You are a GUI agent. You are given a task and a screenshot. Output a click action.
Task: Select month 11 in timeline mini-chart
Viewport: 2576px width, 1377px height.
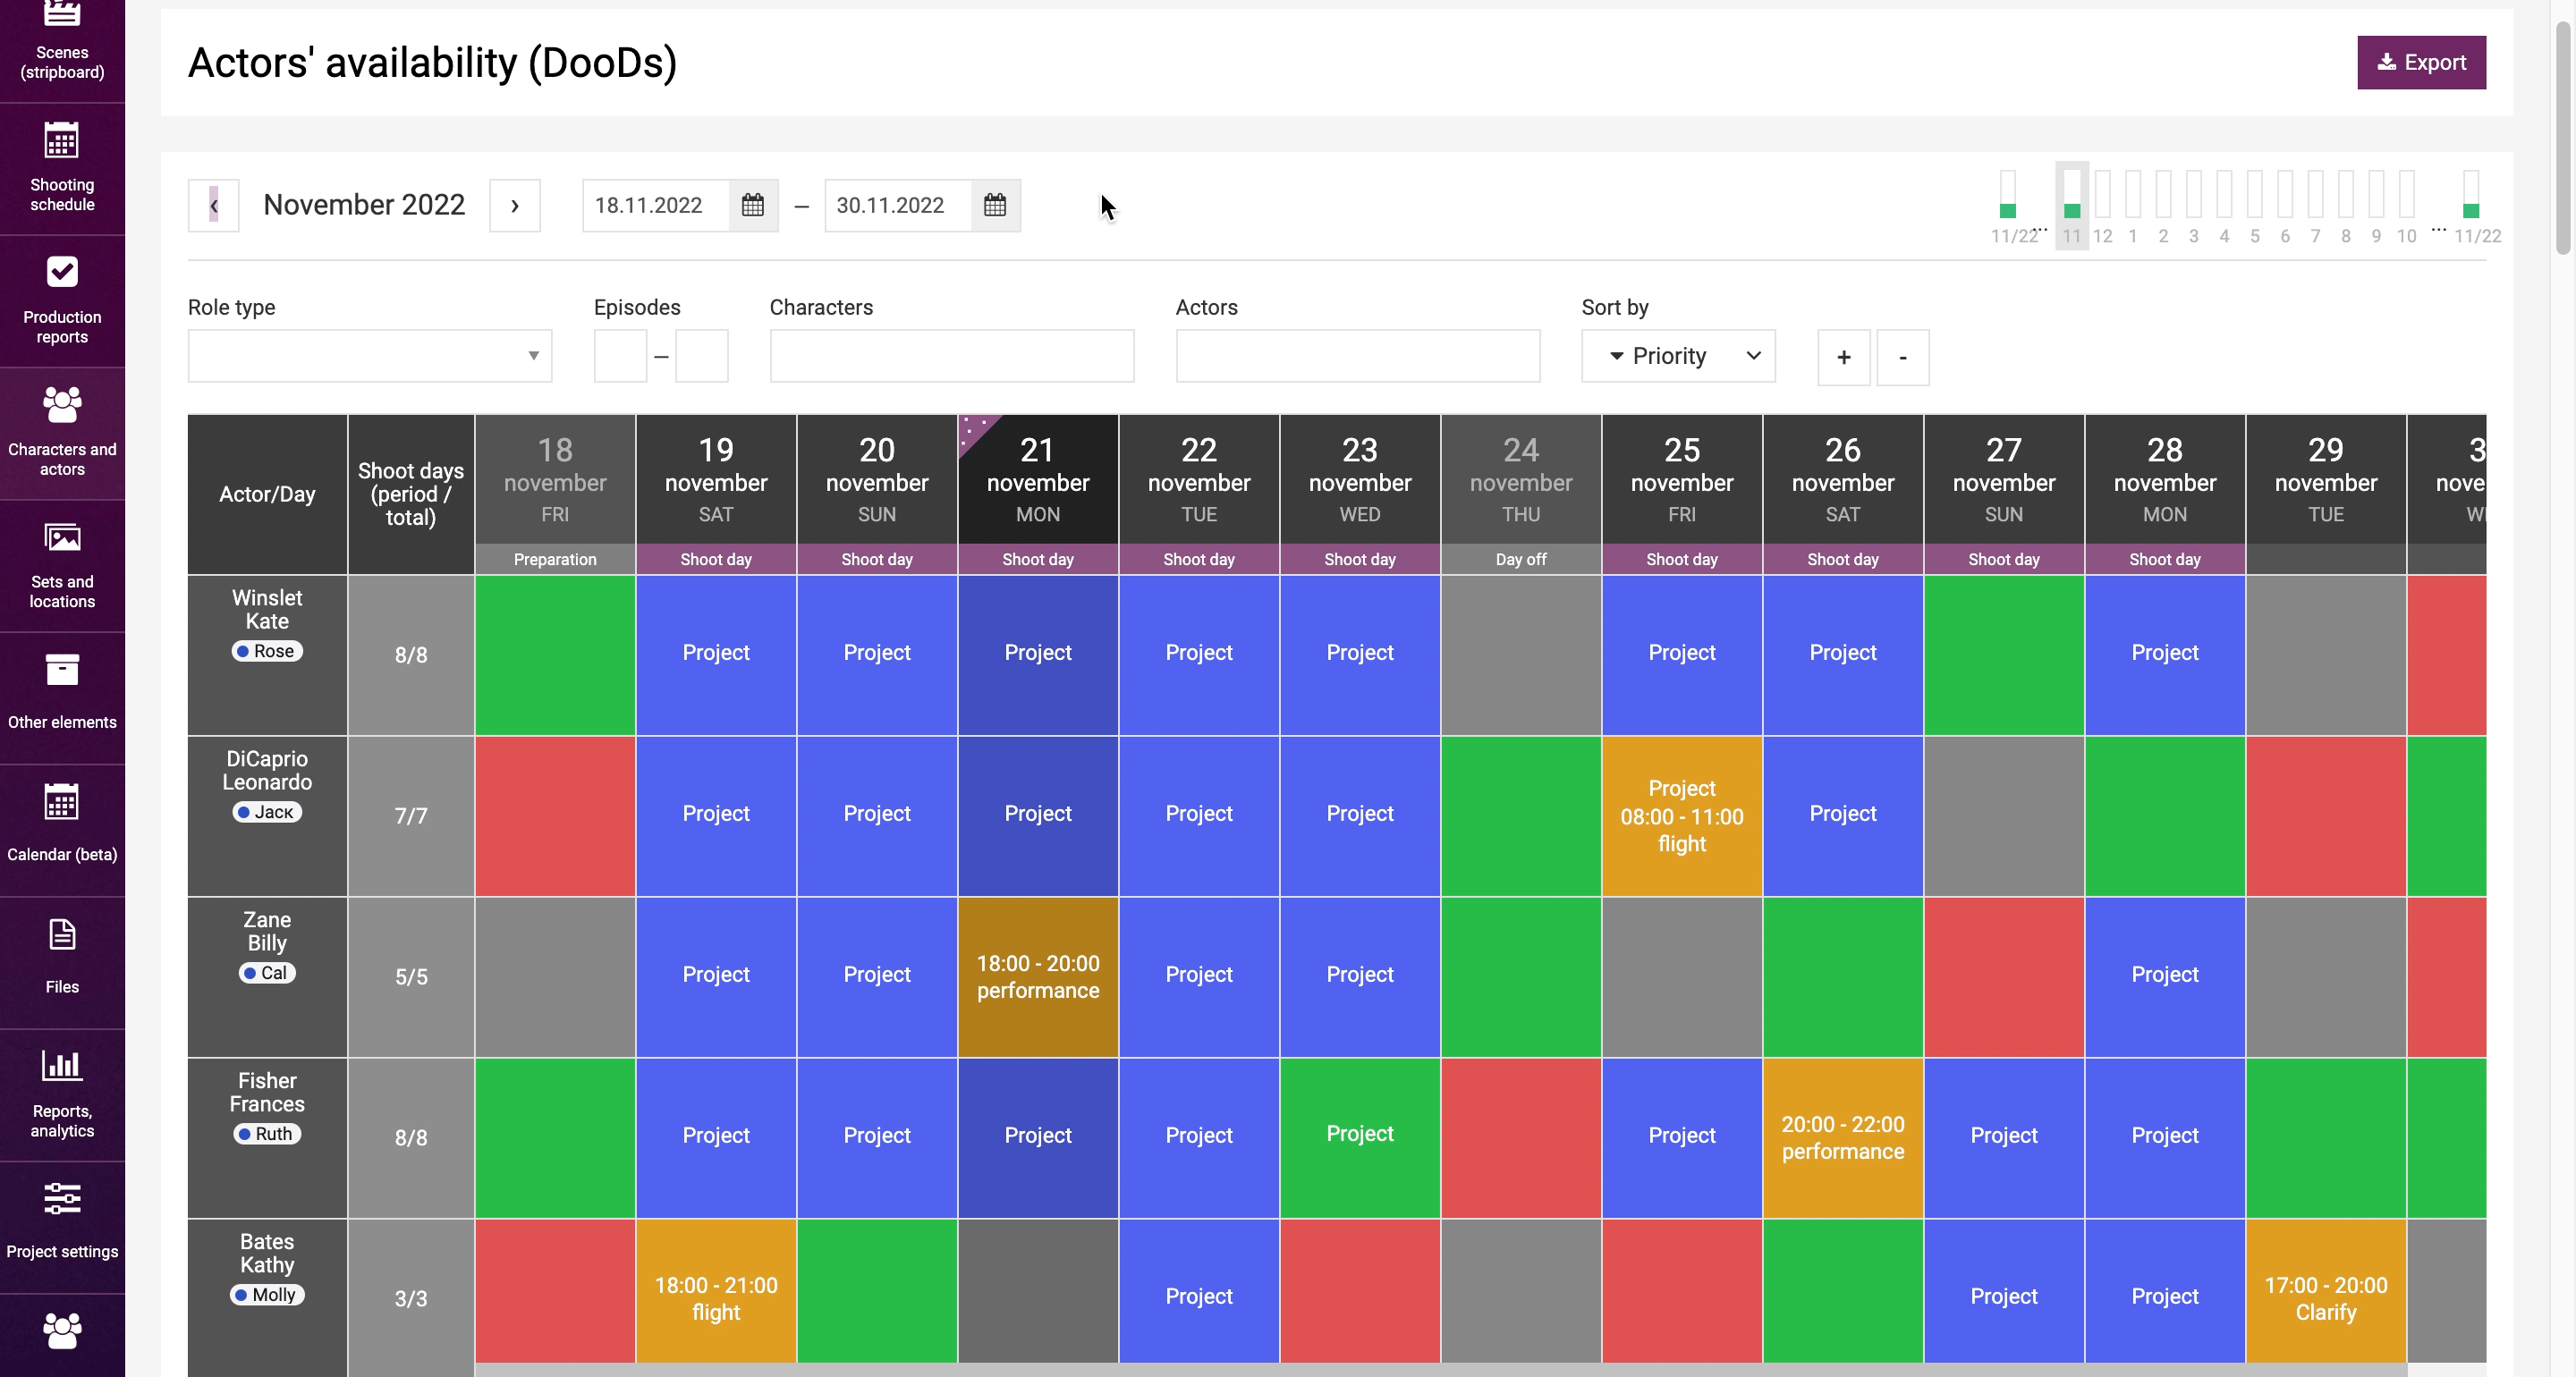click(2072, 205)
